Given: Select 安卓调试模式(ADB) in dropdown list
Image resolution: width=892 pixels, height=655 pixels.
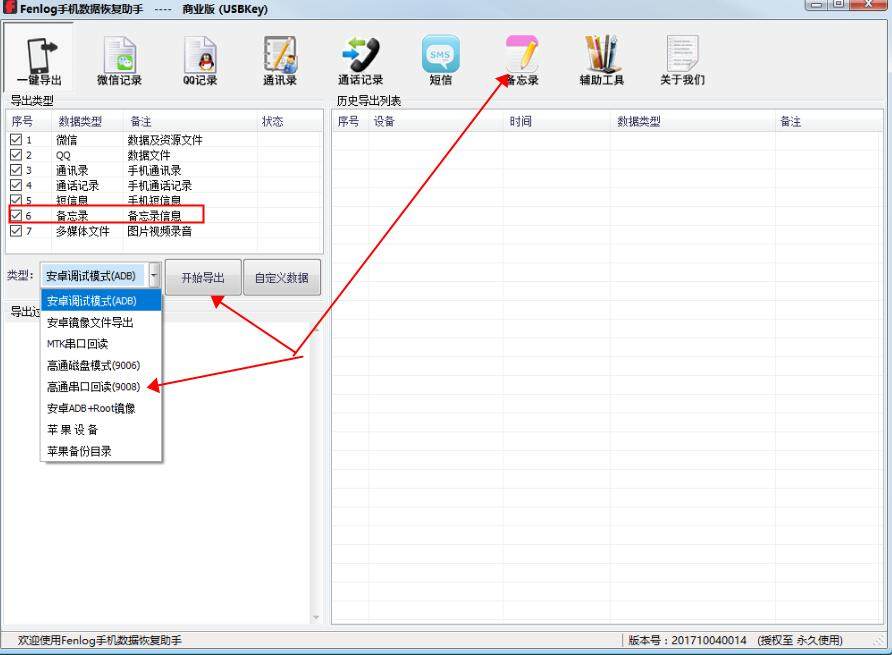Looking at the screenshot, I should click(101, 300).
